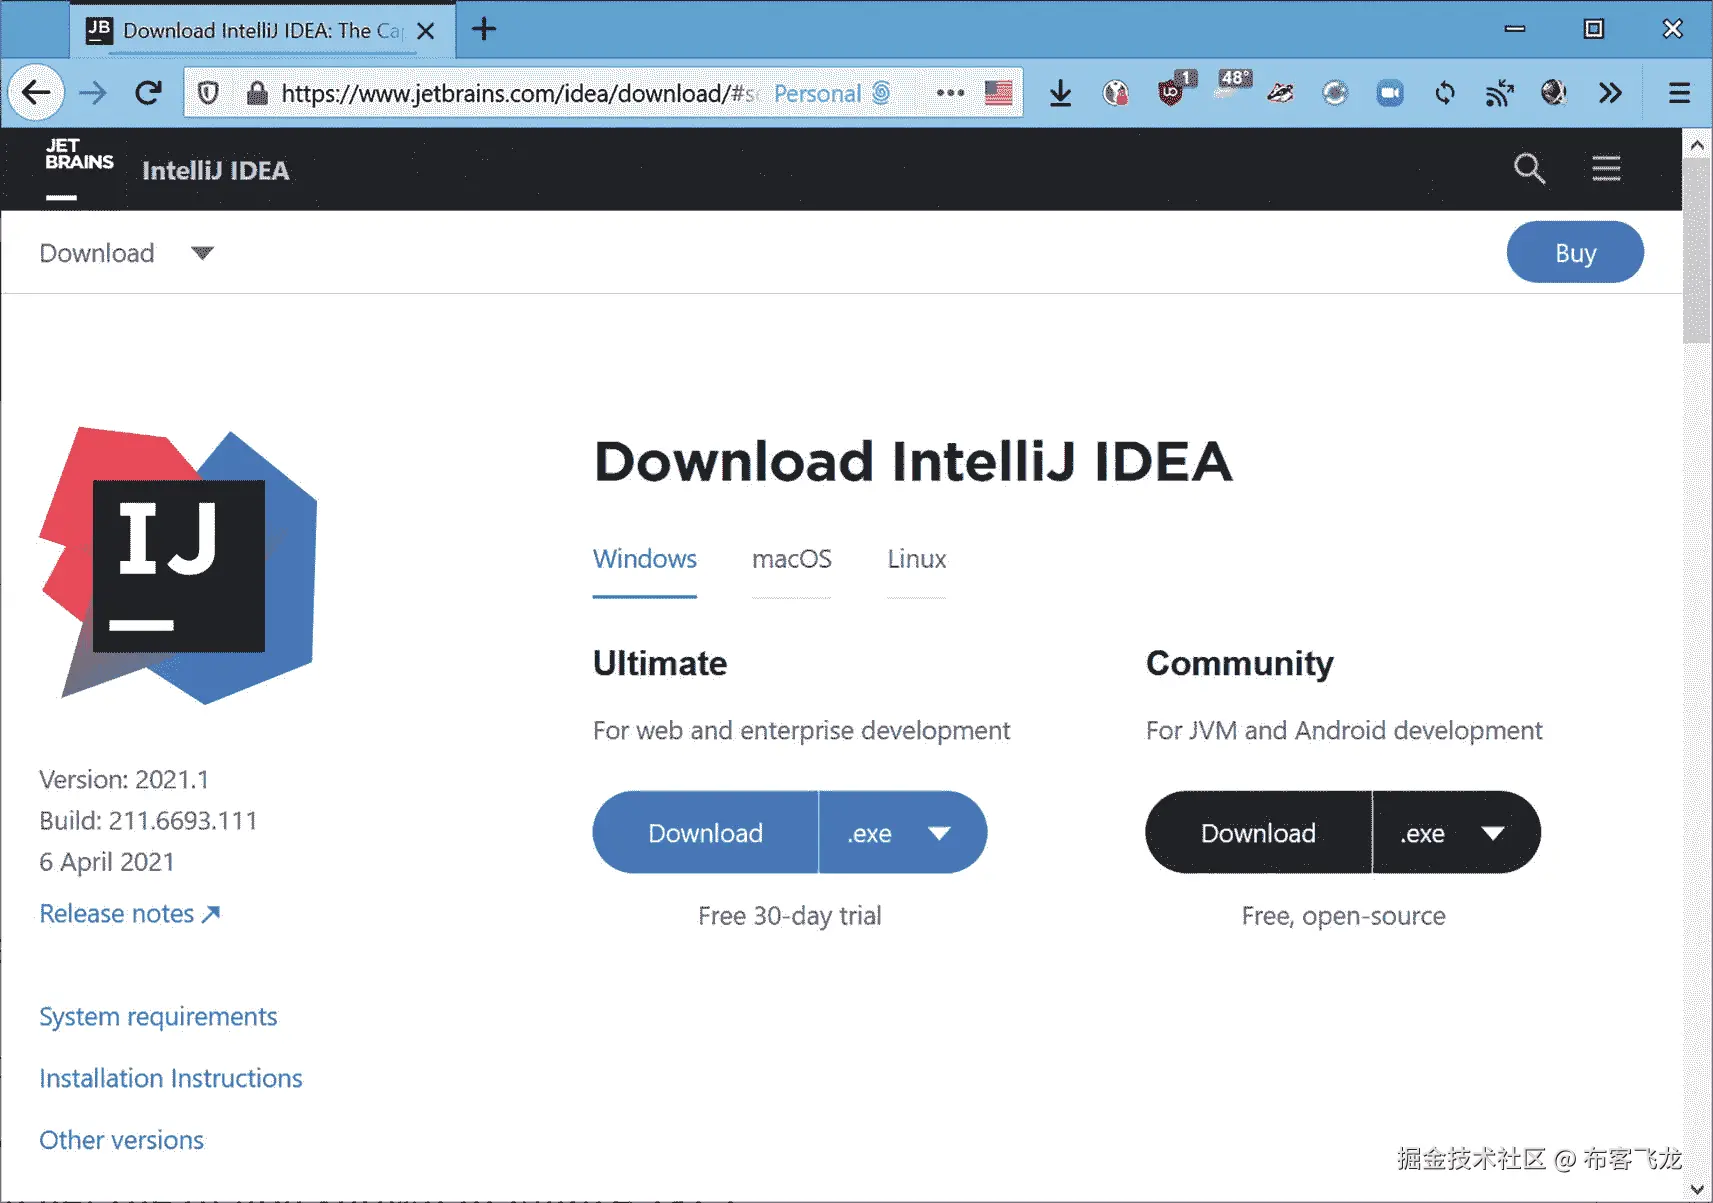The image size is (1713, 1203).
Task: Click the 'Build: 211.6693.111' text
Action: click(x=148, y=821)
